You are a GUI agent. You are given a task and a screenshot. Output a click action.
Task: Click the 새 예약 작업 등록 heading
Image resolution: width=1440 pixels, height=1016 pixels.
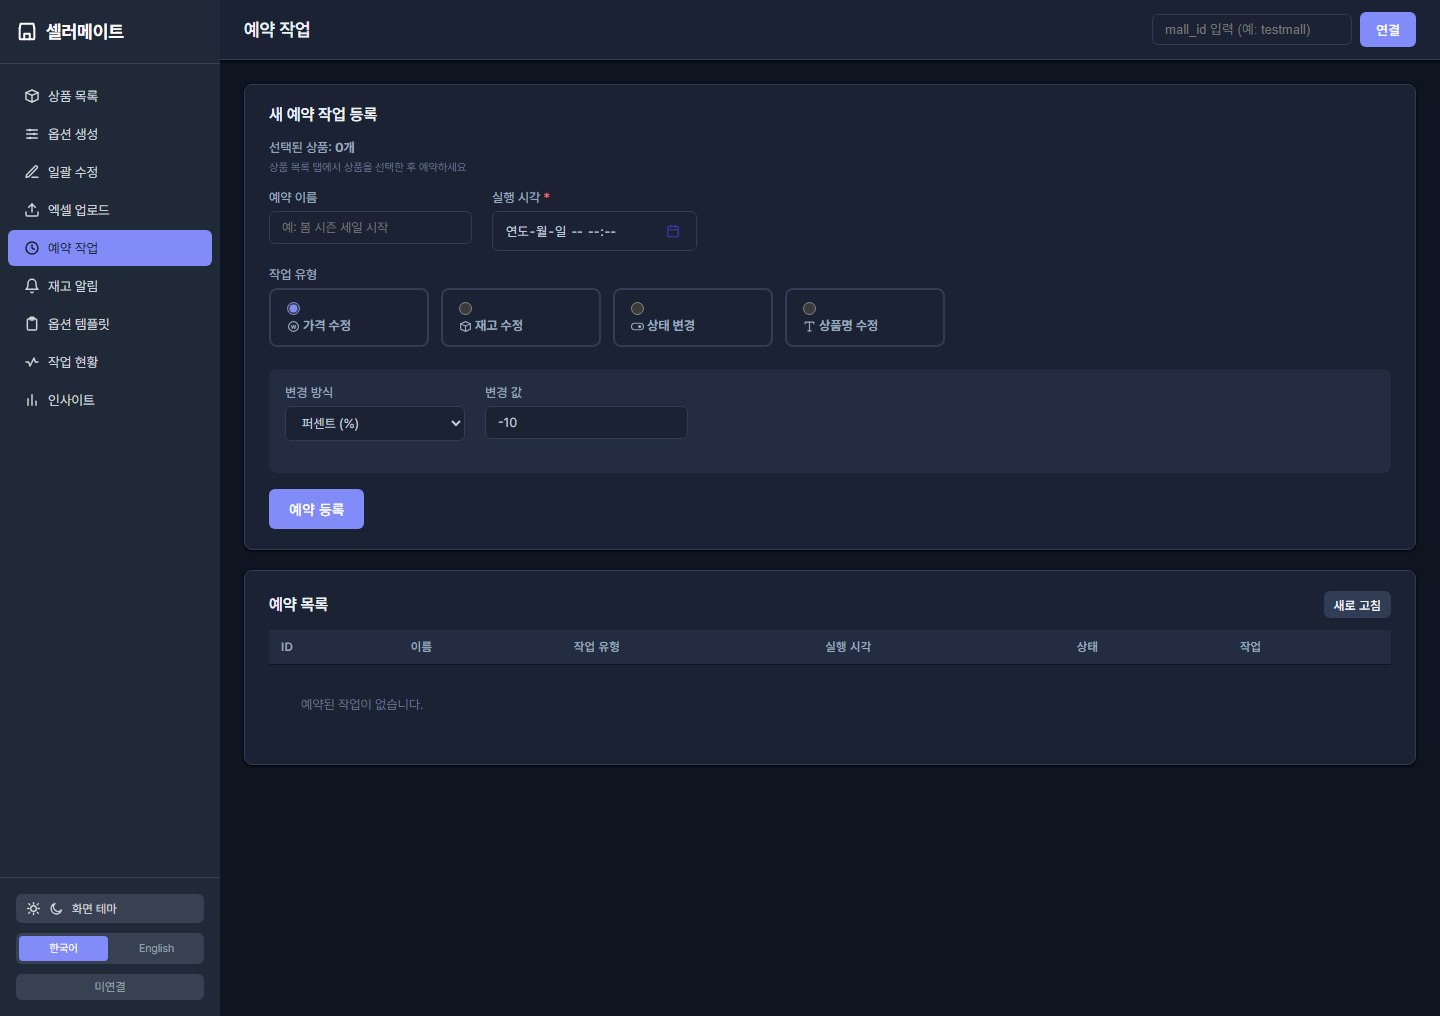point(323,114)
